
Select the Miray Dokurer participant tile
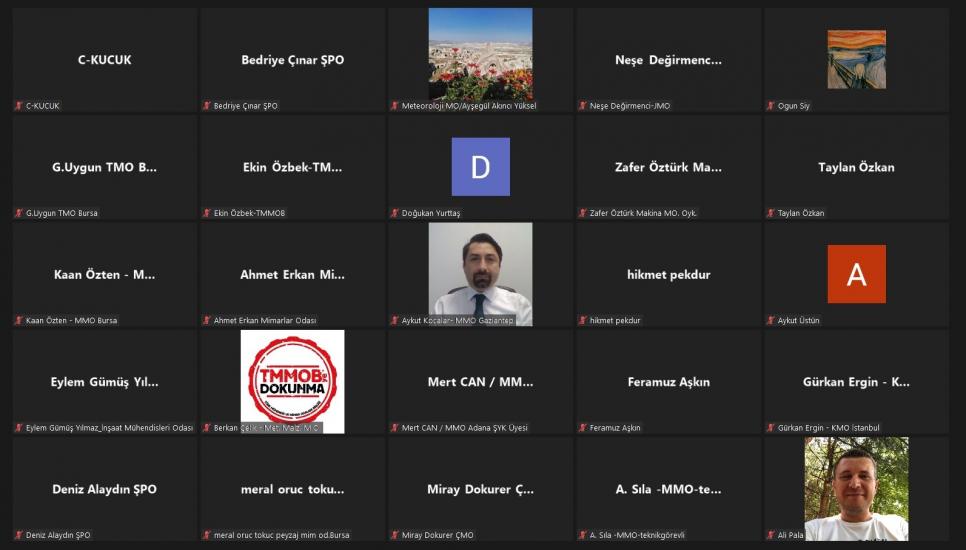pyautogui.click(x=480, y=489)
